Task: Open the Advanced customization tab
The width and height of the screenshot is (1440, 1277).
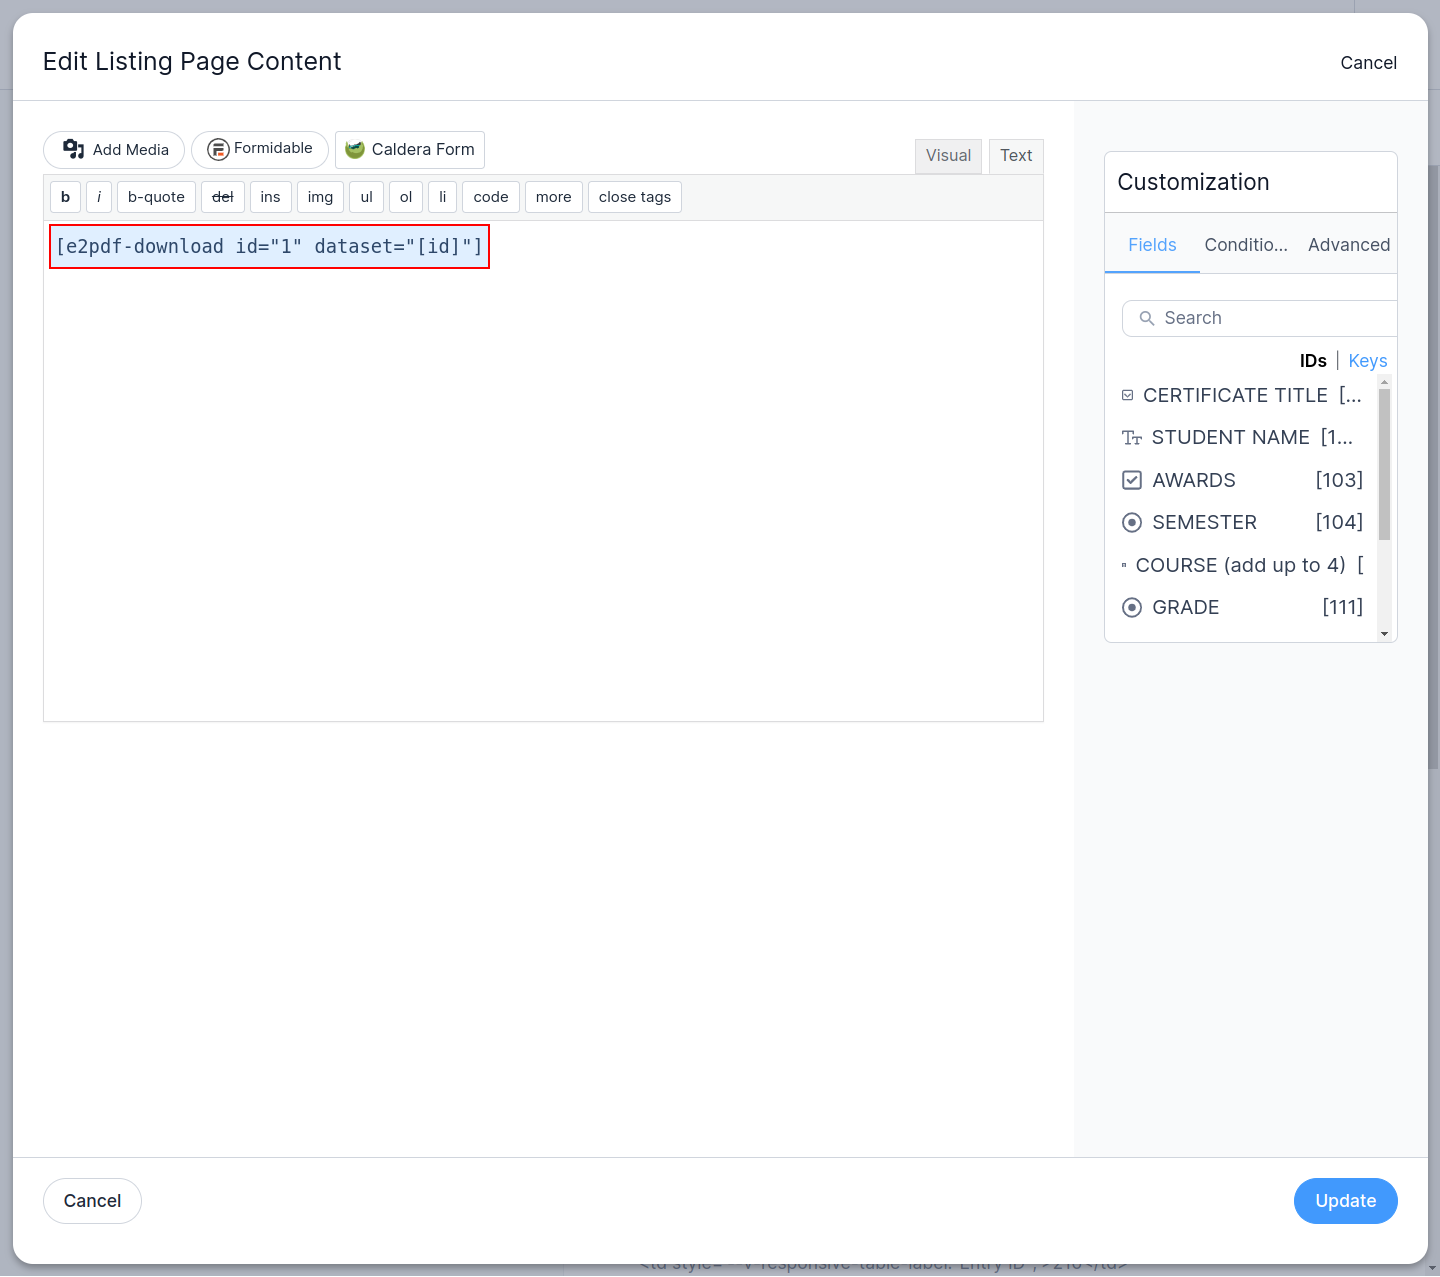Action: tap(1348, 245)
